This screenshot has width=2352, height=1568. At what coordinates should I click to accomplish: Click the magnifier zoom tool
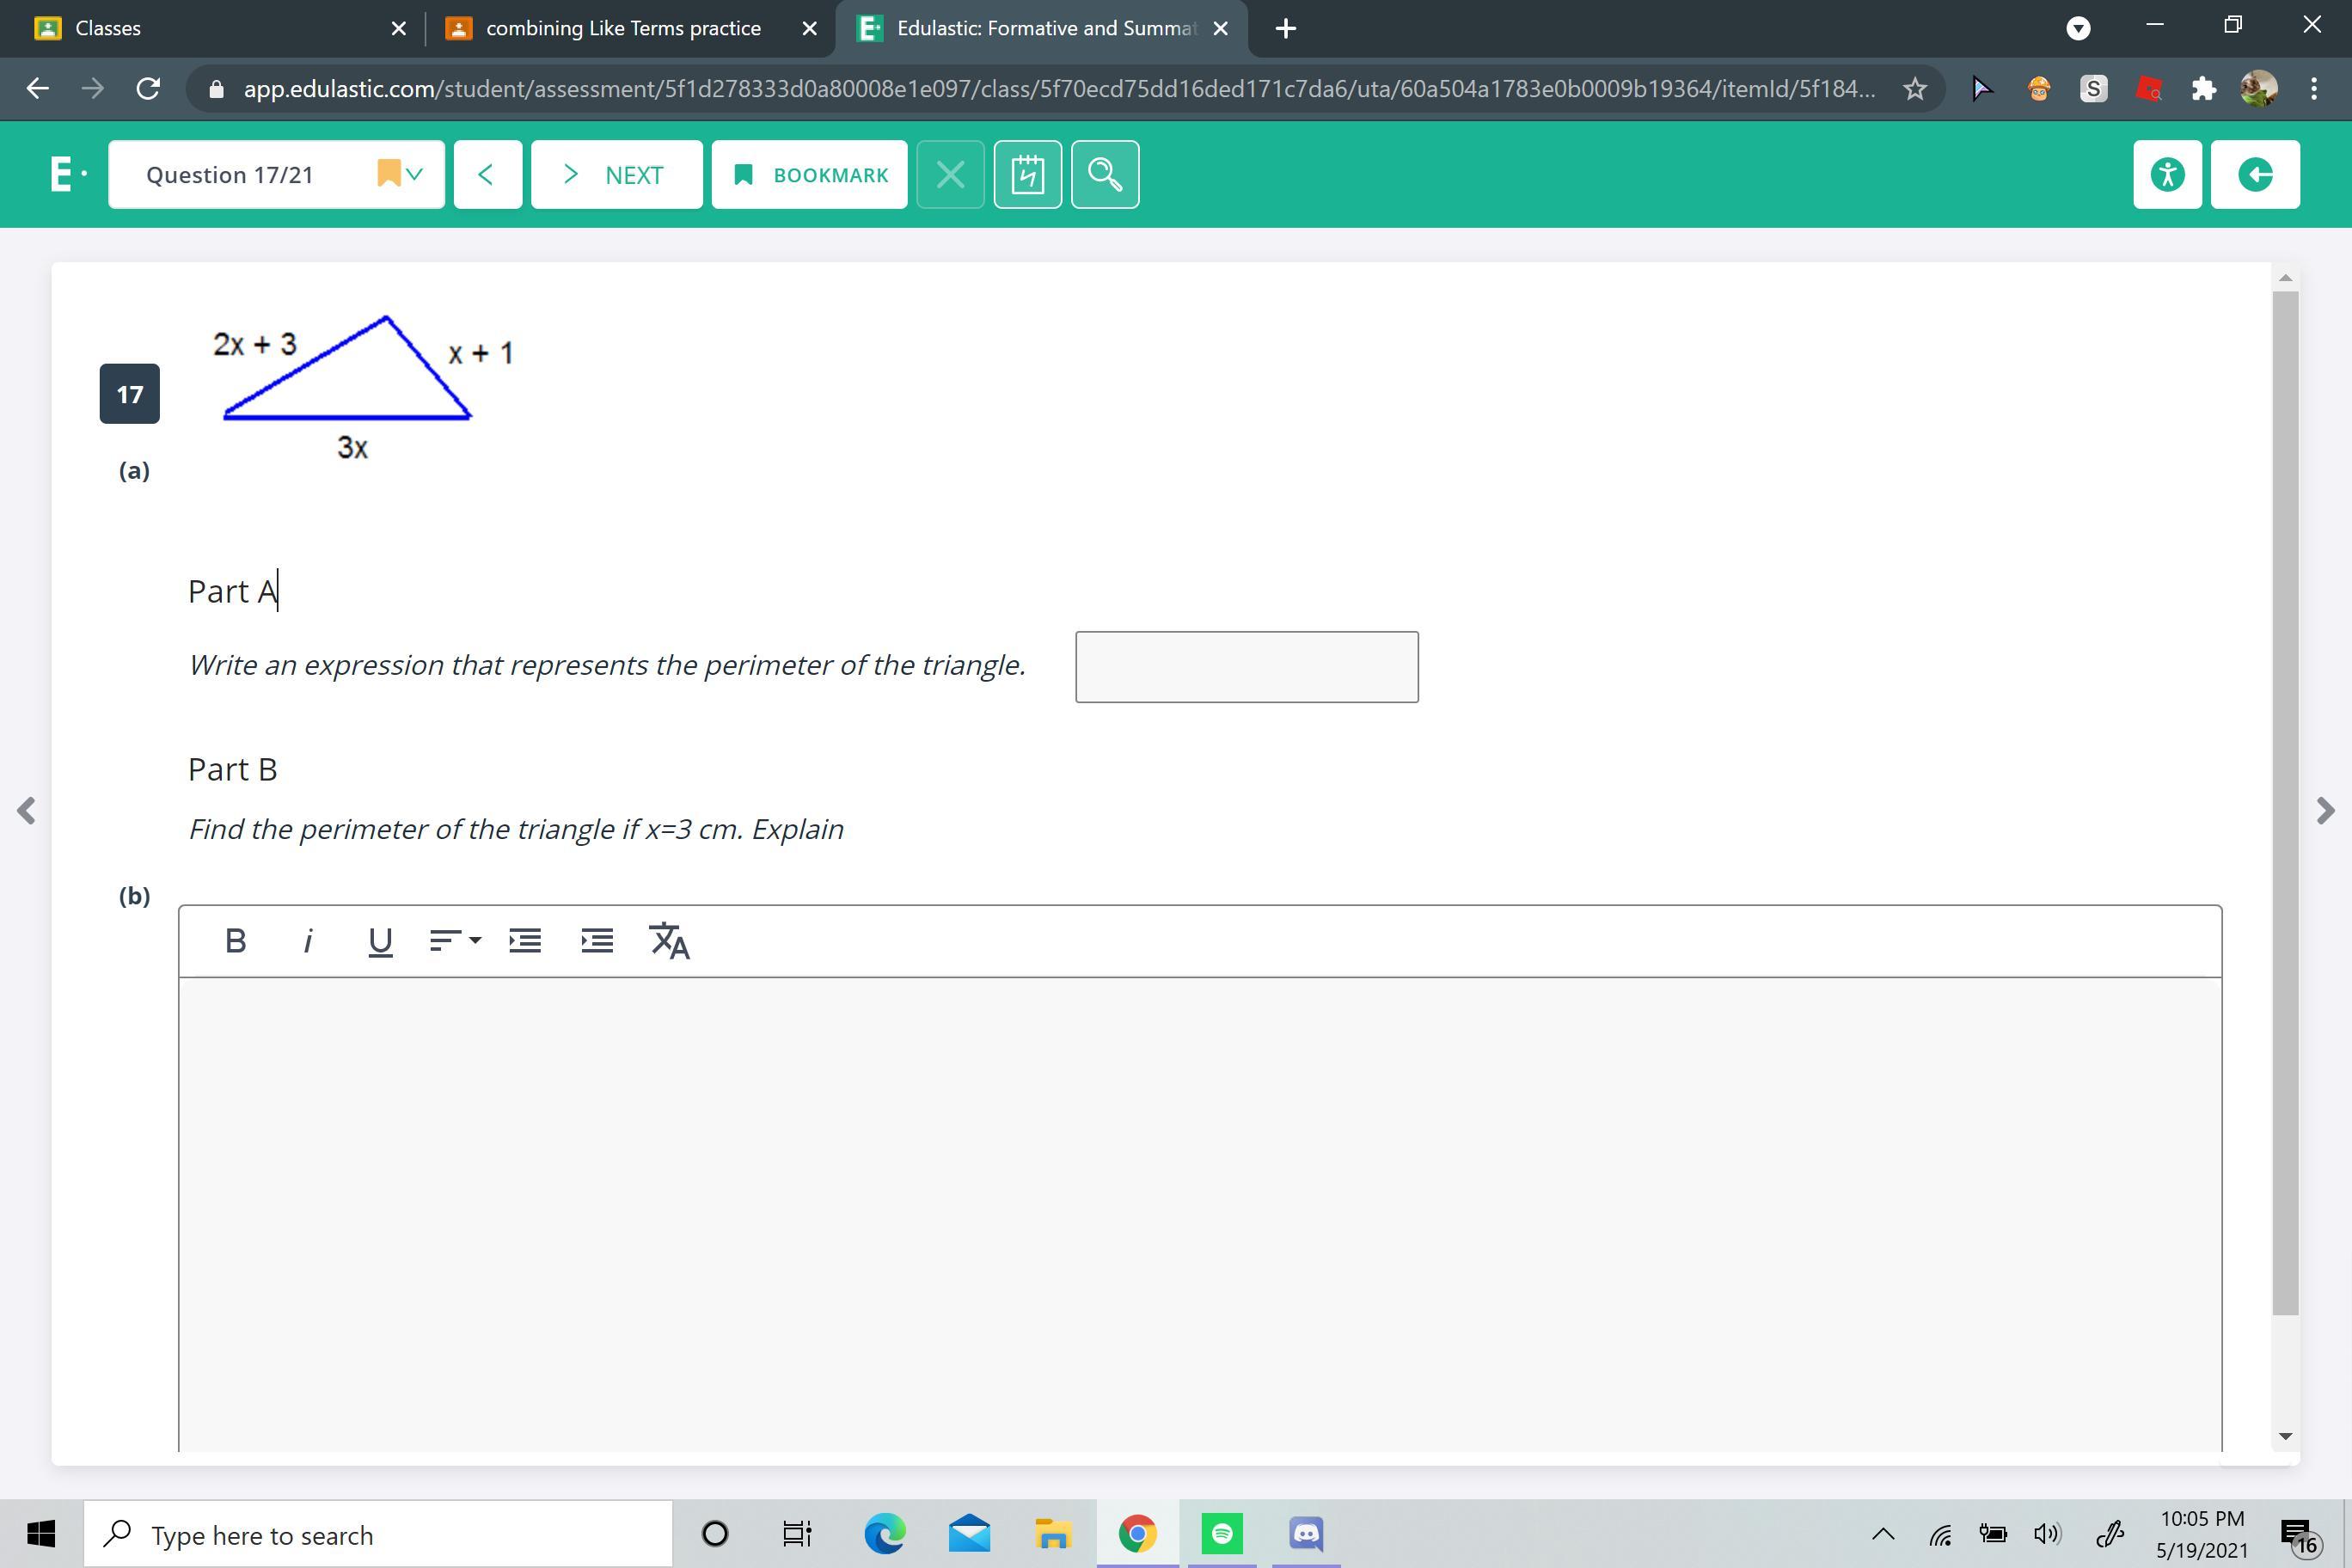(1104, 175)
